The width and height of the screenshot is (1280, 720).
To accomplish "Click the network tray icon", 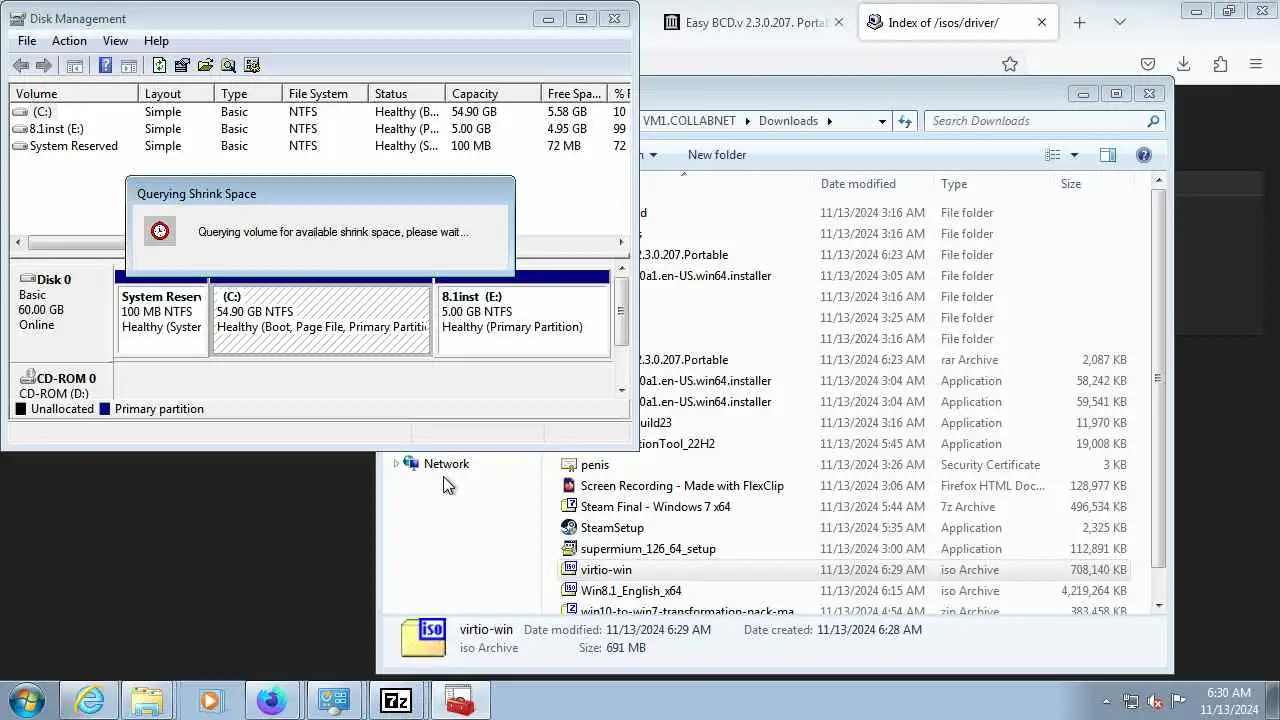I will click(x=1131, y=701).
